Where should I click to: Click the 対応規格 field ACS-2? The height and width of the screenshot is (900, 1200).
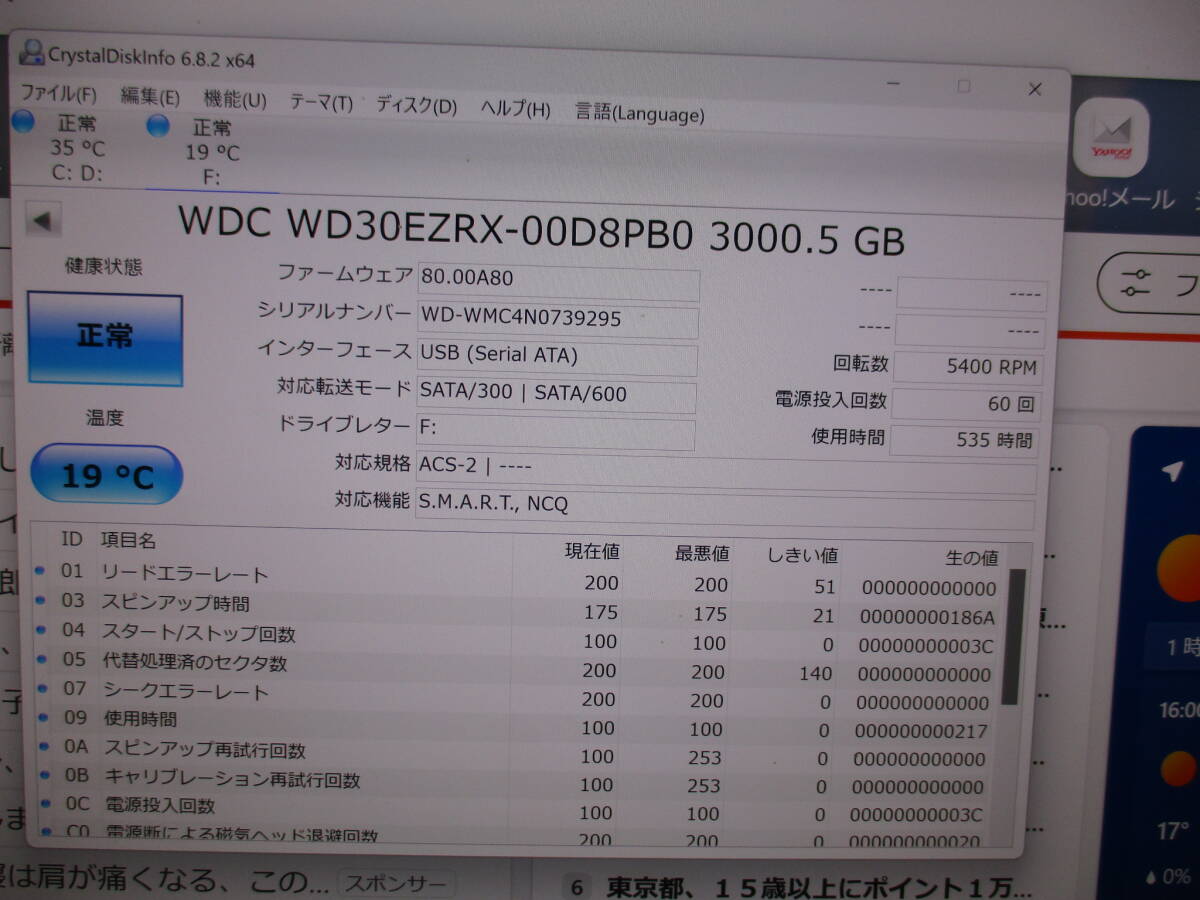(726, 470)
